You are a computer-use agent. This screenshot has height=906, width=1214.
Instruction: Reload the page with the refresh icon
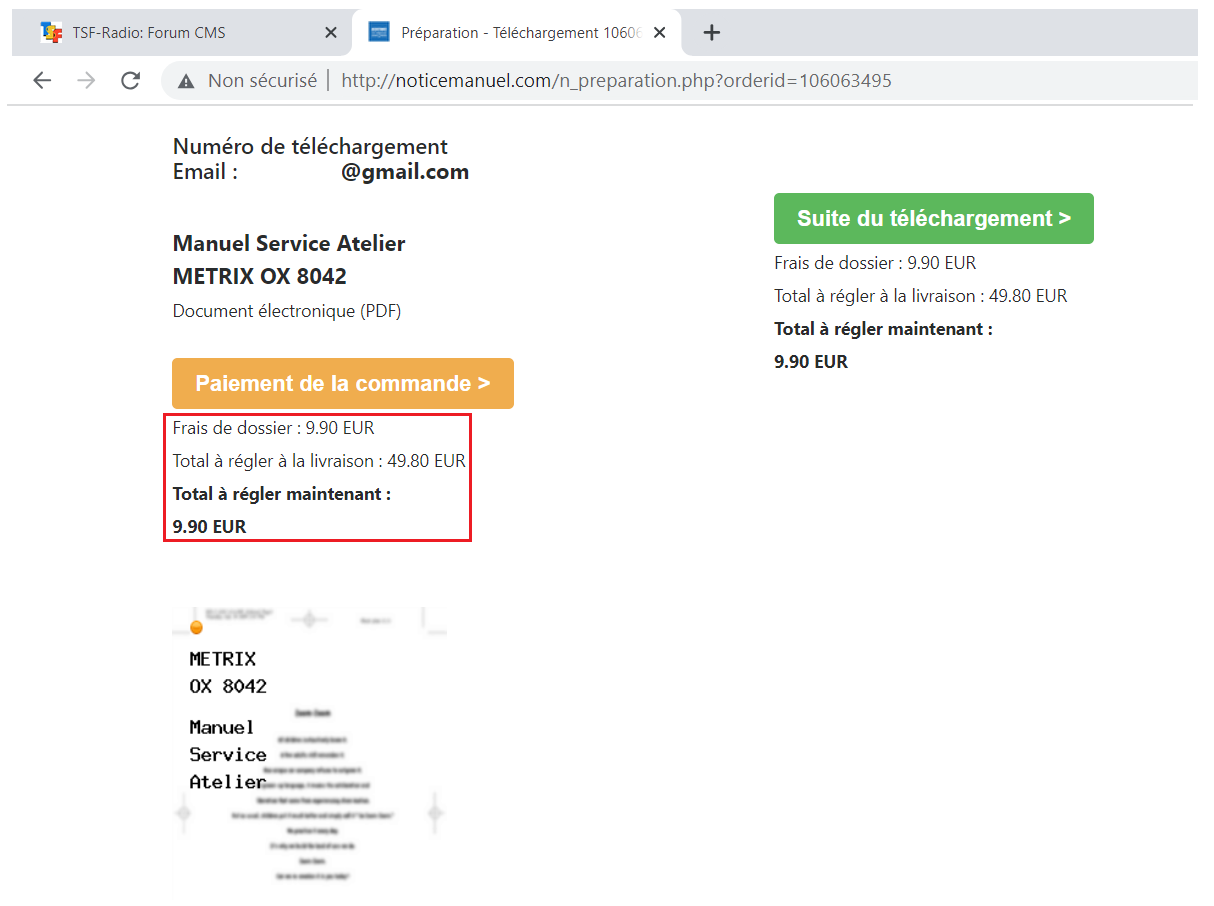point(130,81)
